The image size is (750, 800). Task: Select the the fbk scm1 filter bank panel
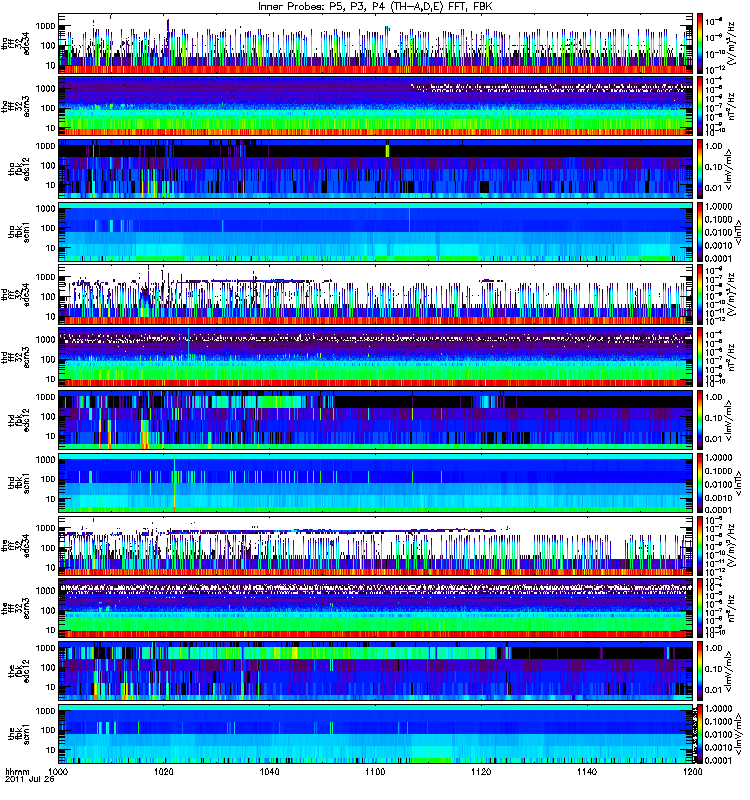(376, 734)
